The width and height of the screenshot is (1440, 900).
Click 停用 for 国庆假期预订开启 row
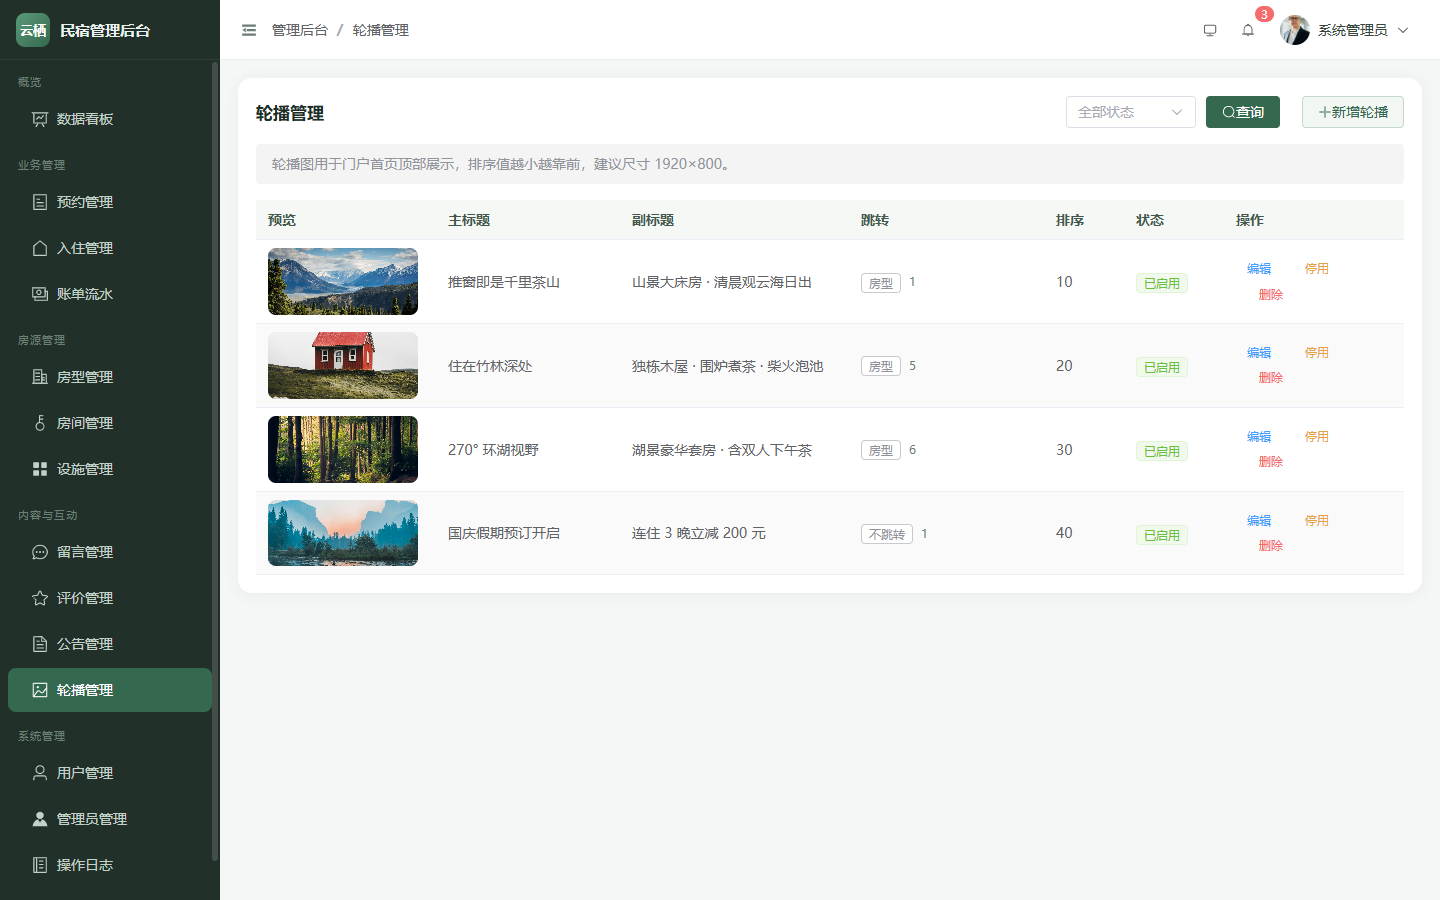[1316, 521]
